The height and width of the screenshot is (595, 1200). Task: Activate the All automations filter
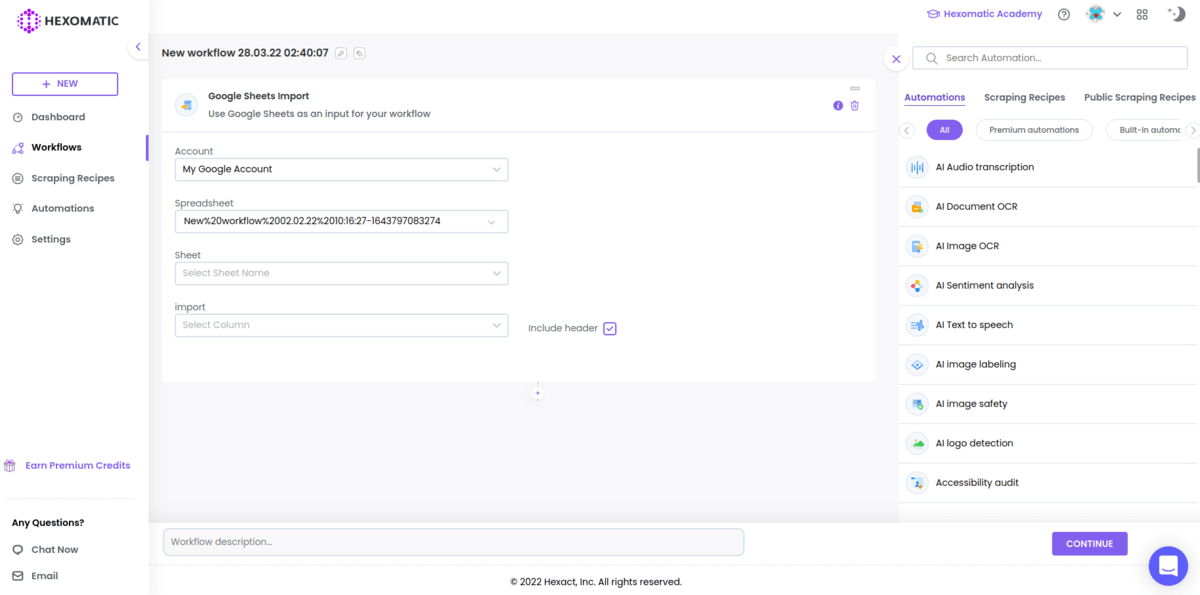(944, 129)
